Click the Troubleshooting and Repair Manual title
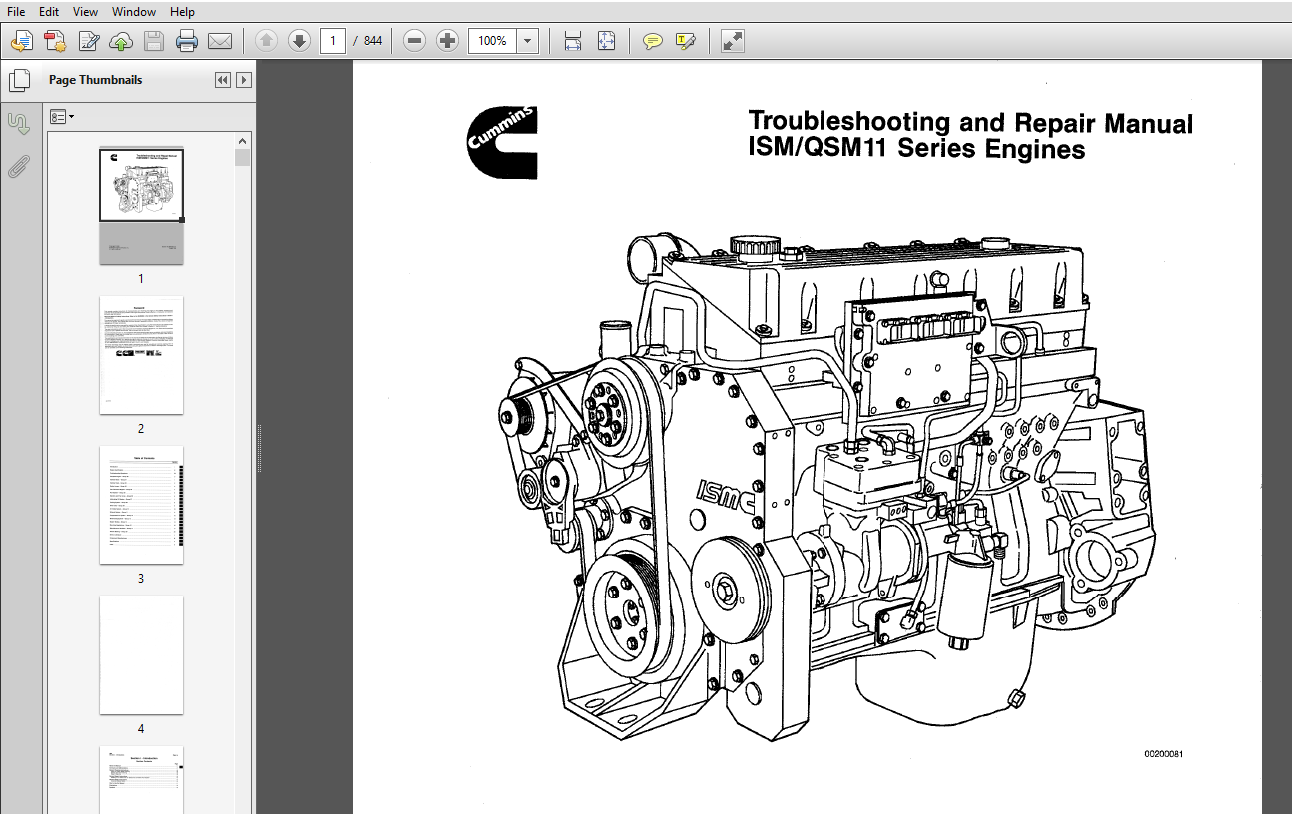Screen dimensions: 1292x814 click(970, 123)
